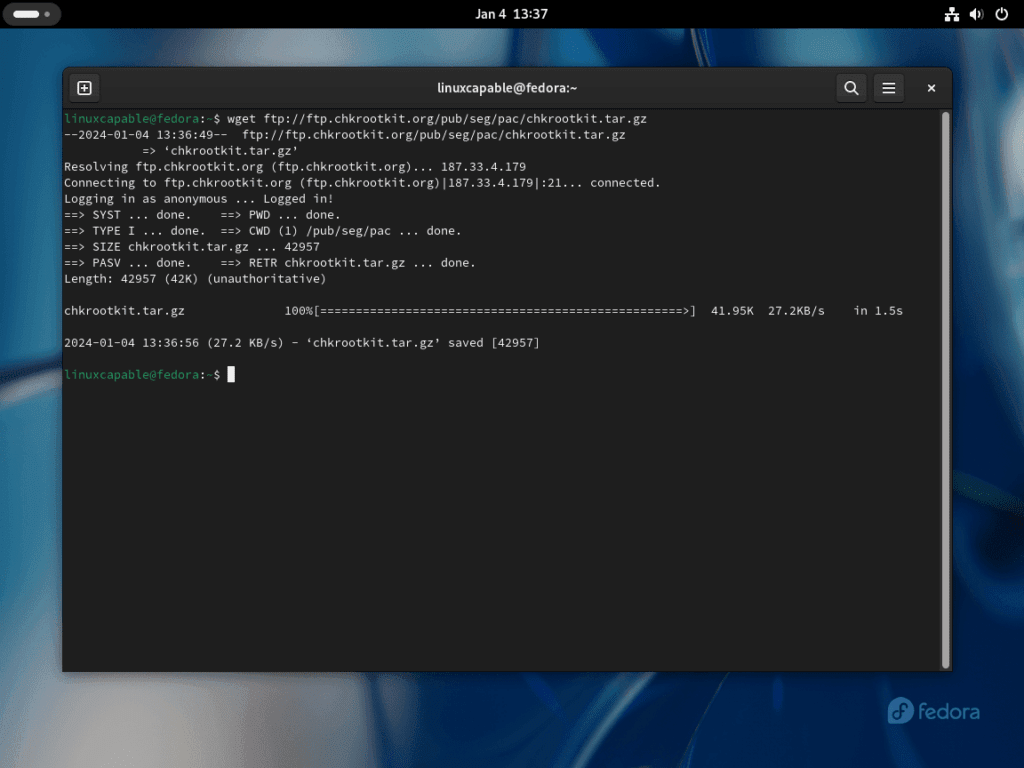Viewport: 1024px width, 768px height.
Task: Click the search magnifier icon
Action: click(x=851, y=88)
